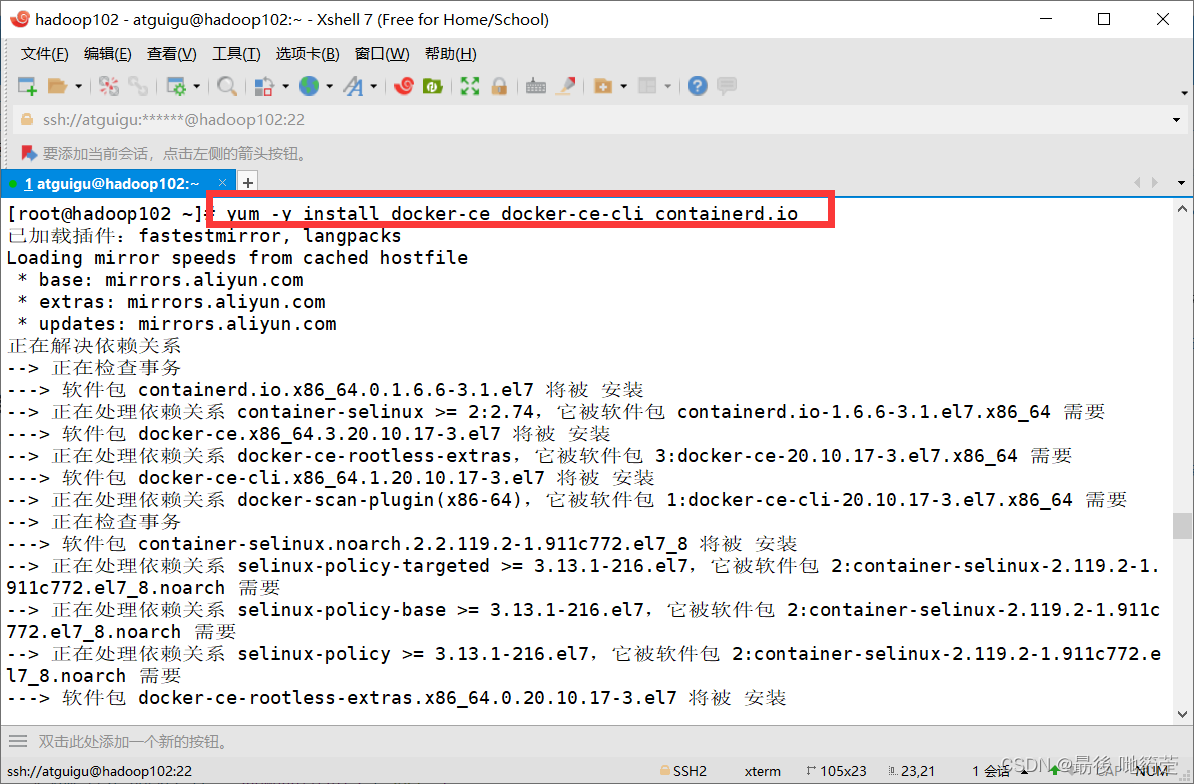Open the 窗口(W) menu

pos(382,54)
